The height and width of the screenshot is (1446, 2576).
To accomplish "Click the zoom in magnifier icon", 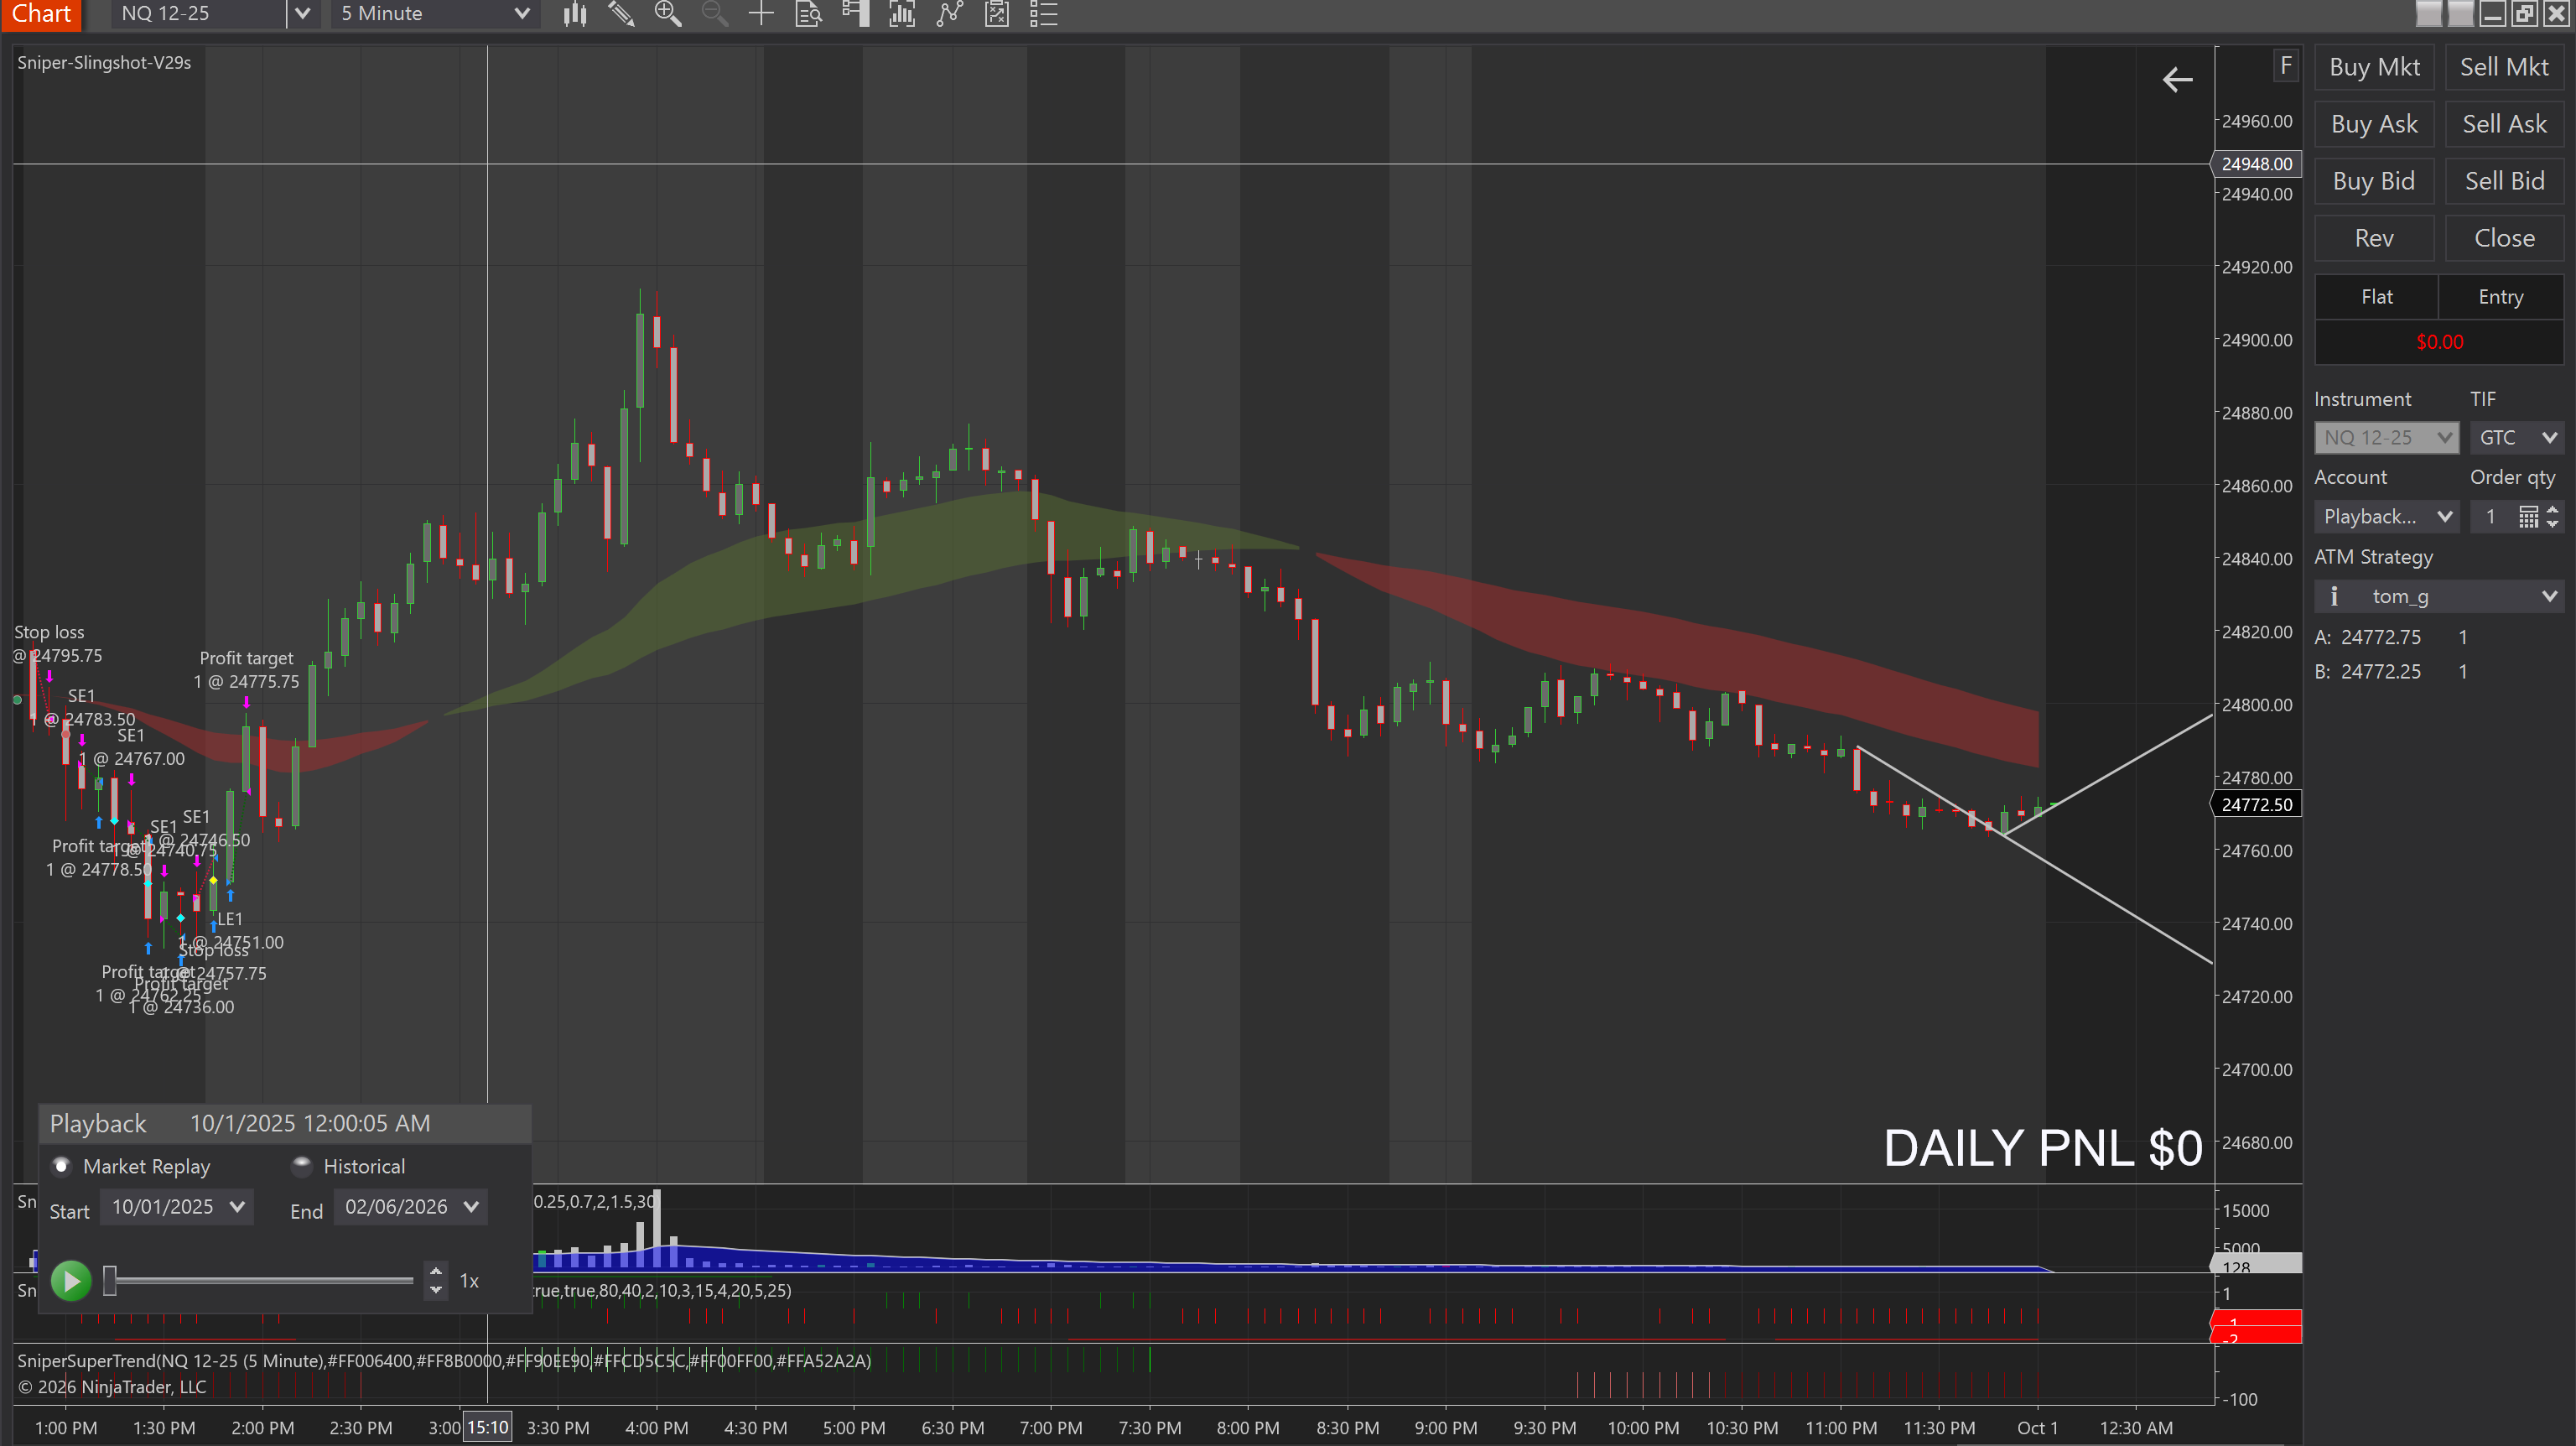I will (667, 14).
